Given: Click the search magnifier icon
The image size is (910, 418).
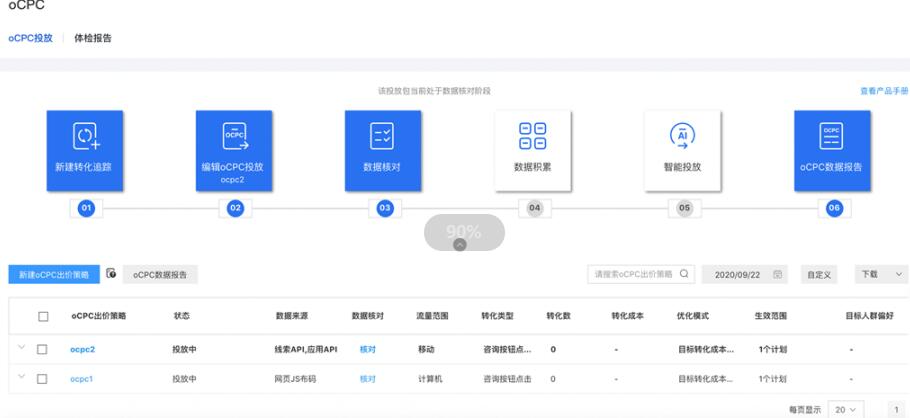Looking at the screenshot, I should [684, 274].
